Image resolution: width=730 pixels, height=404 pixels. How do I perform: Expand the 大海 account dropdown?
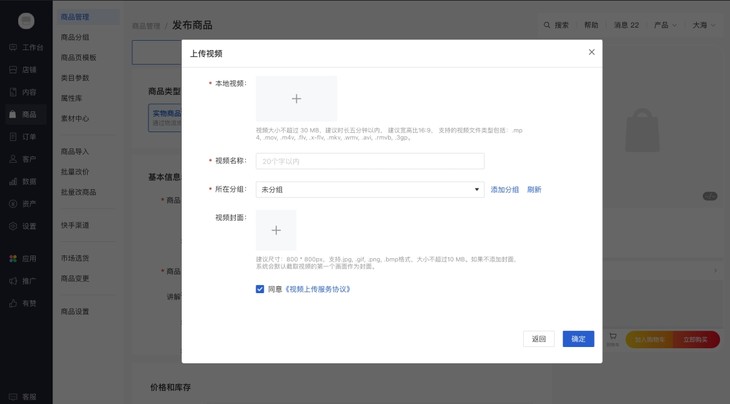(x=703, y=25)
